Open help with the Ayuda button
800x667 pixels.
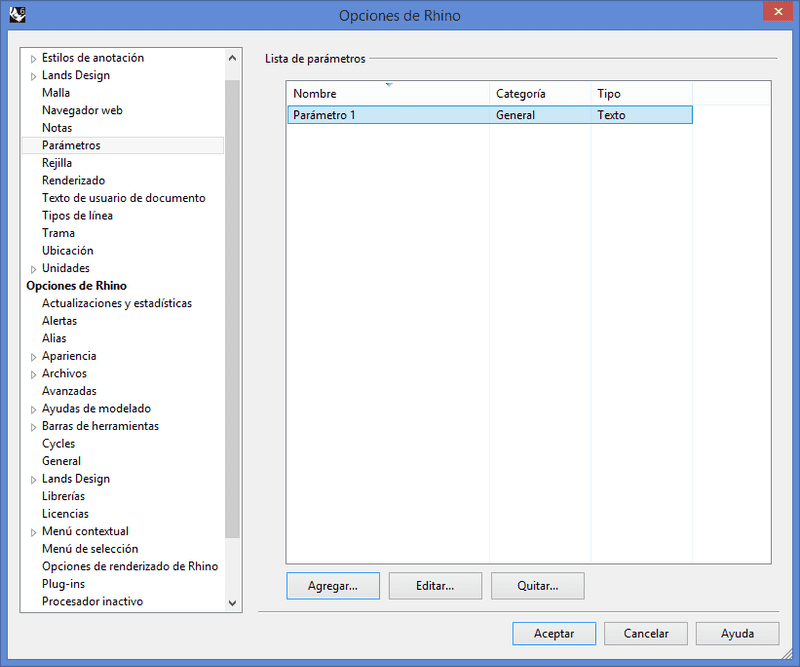point(738,633)
